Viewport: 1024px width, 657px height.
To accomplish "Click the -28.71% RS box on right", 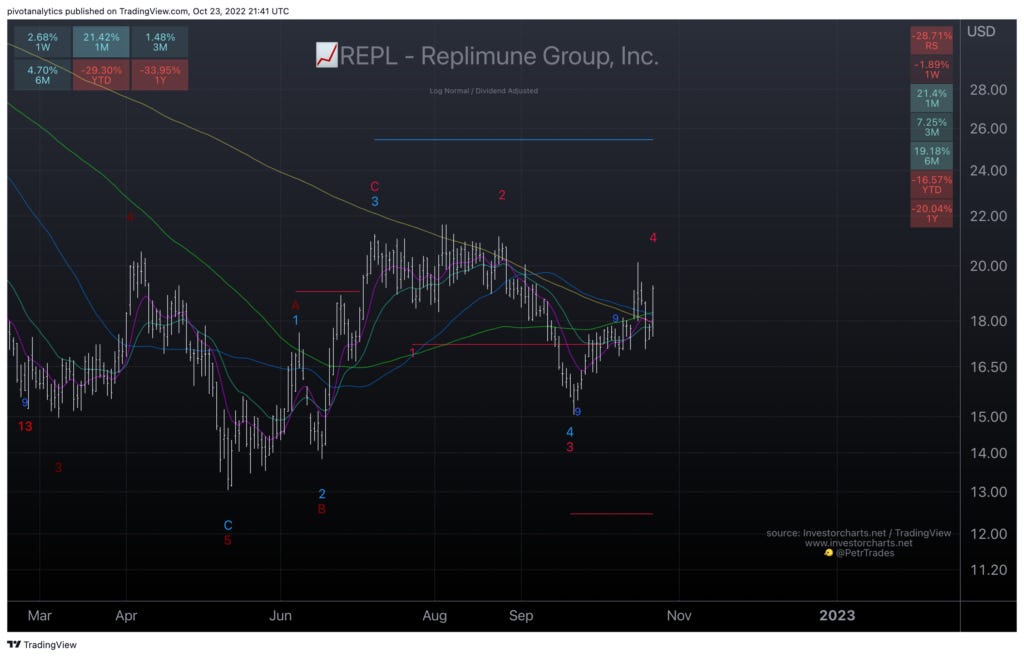I will click(x=931, y=40).
